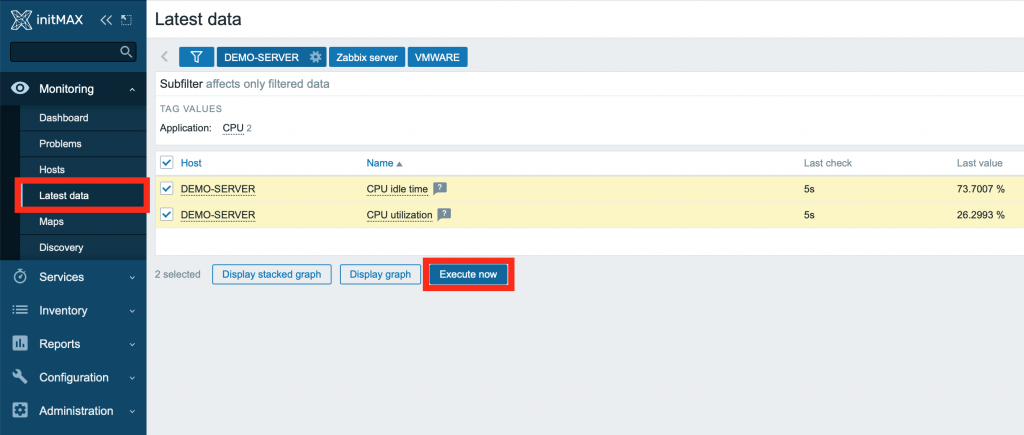Sort the table by Name column
The height and width of the screenshot is (435, 1024).
click(380, 163)
